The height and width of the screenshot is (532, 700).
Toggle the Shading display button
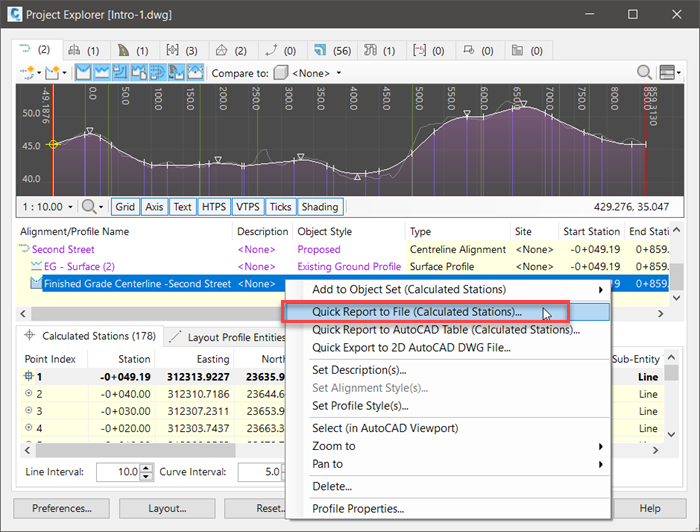[320, 207]
